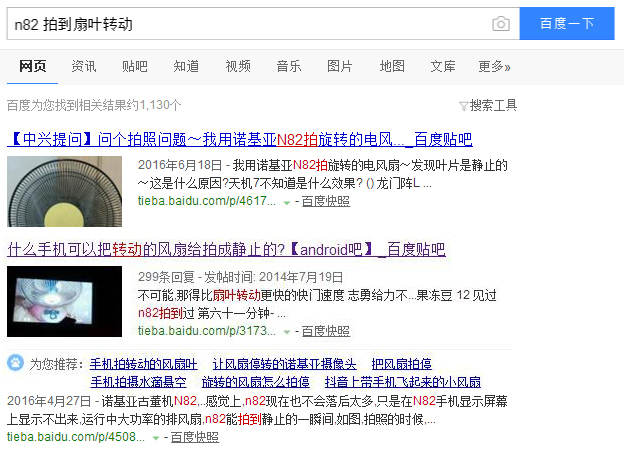Click the dark fan photo thumbnail

[64, 302]
